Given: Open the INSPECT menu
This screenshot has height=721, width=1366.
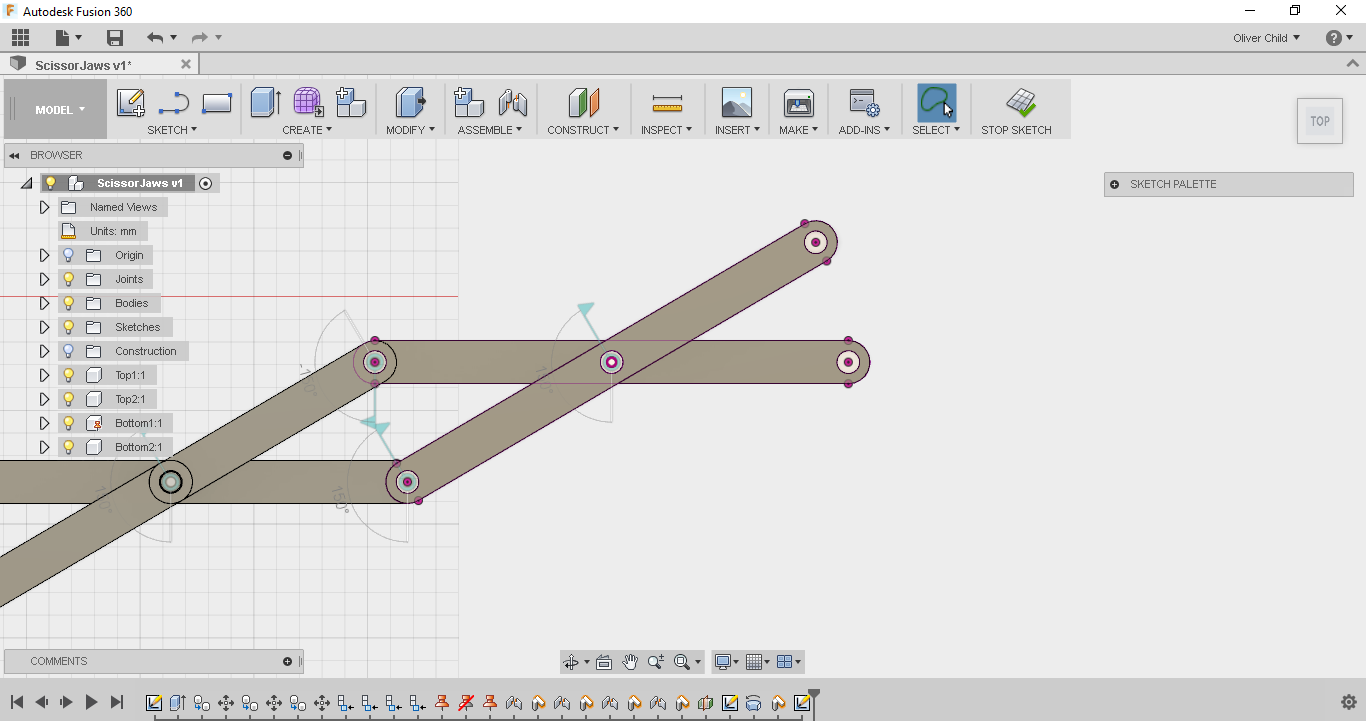Looking at the screenshot, I should (666, 130).
